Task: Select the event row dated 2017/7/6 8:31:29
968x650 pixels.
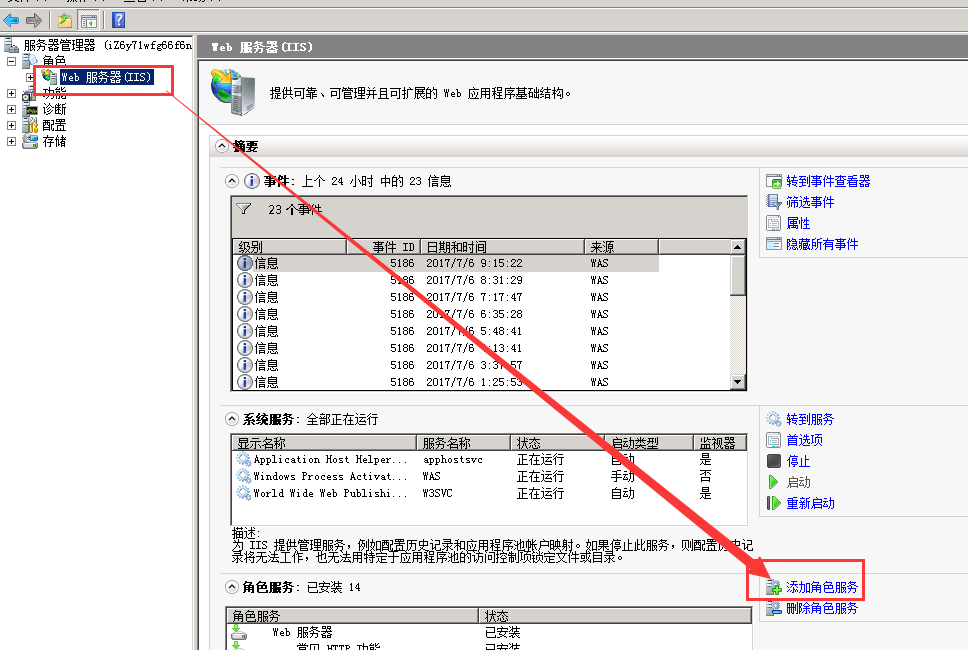Action: tap(446, 280)
